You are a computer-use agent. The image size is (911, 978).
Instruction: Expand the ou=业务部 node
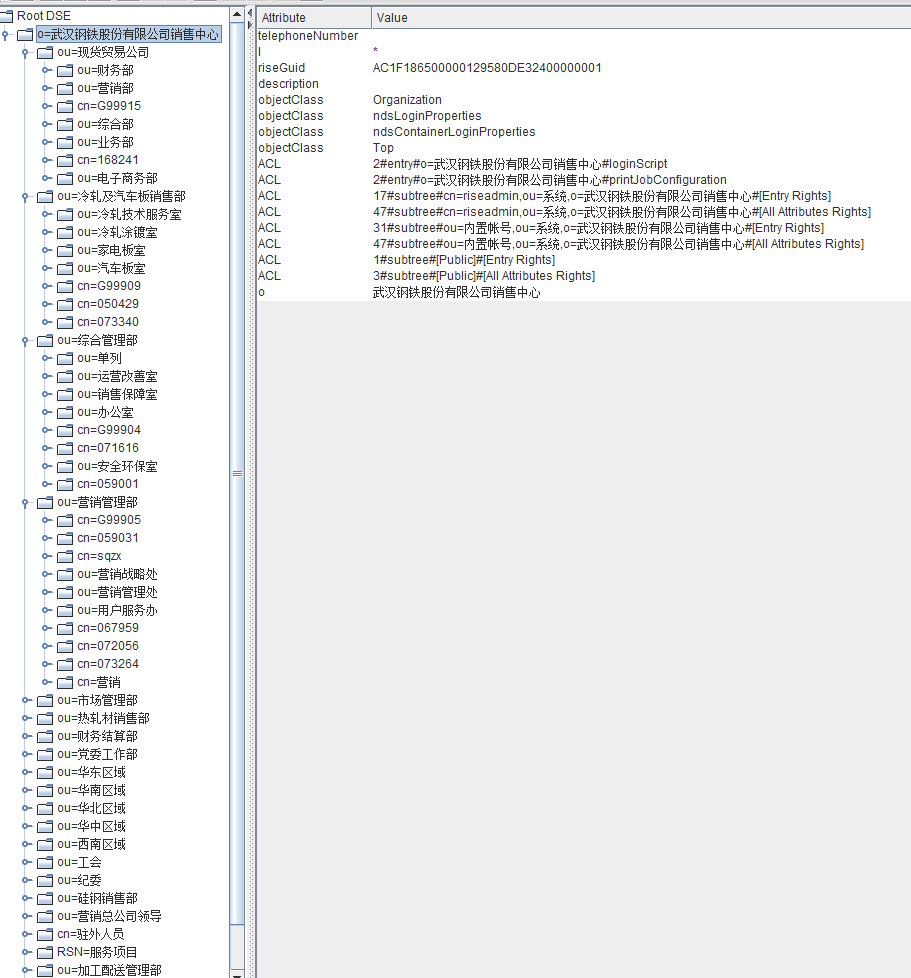click(x=46, y=142)
